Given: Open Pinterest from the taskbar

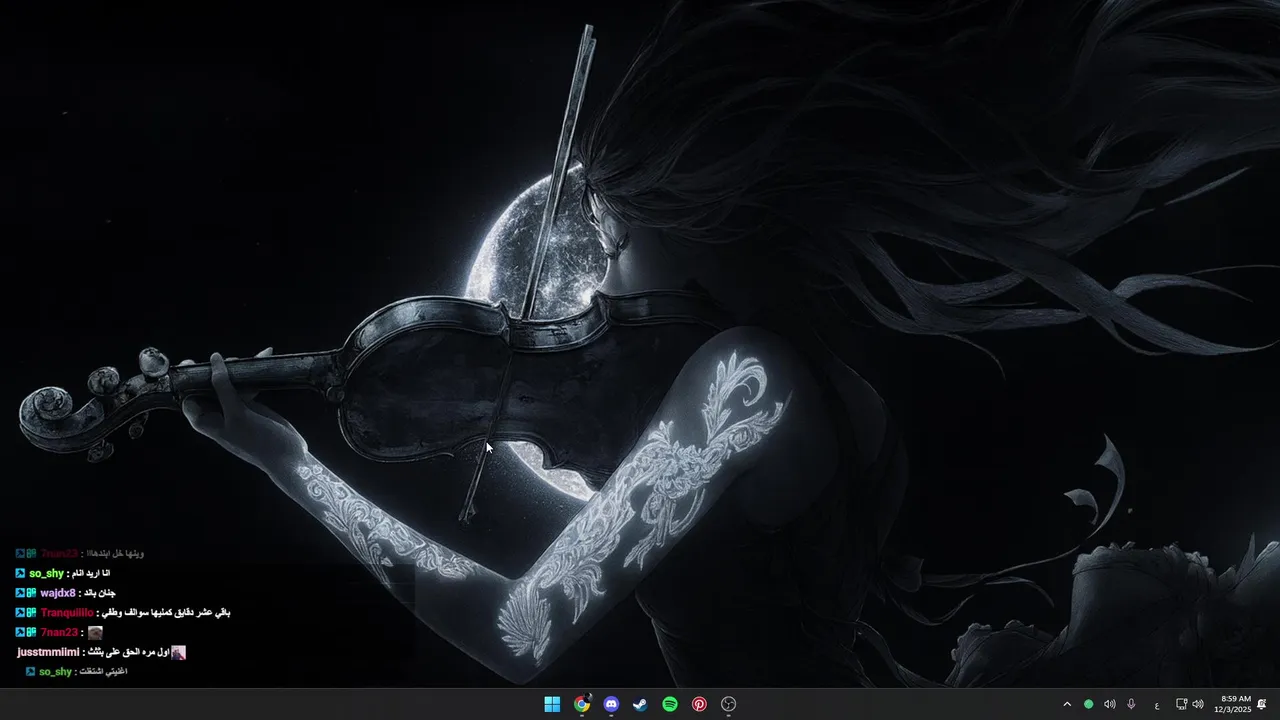Looking at the screenshot, I should (699, 704).
